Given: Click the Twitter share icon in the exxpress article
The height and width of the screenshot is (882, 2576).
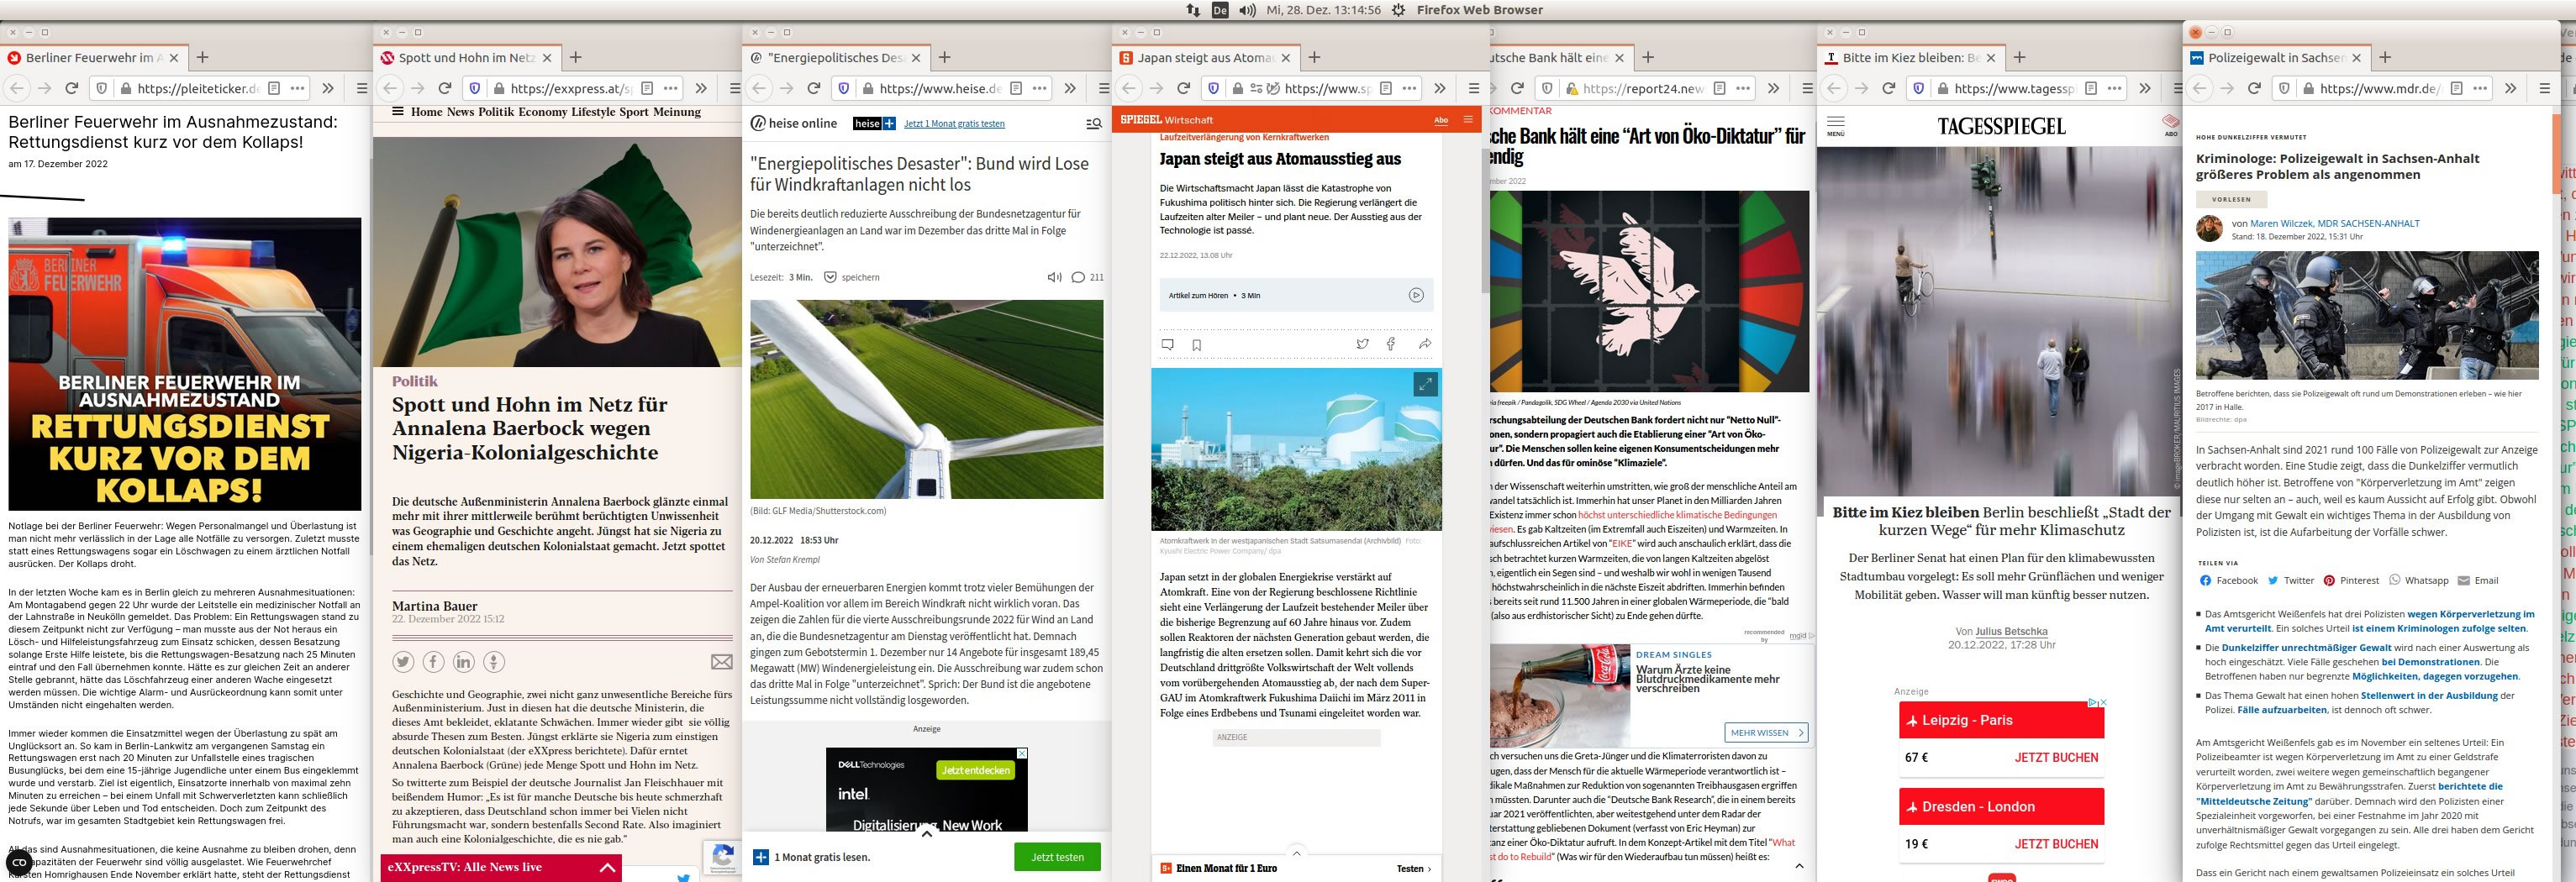Looking at the screenshot, I should [403, 662].
